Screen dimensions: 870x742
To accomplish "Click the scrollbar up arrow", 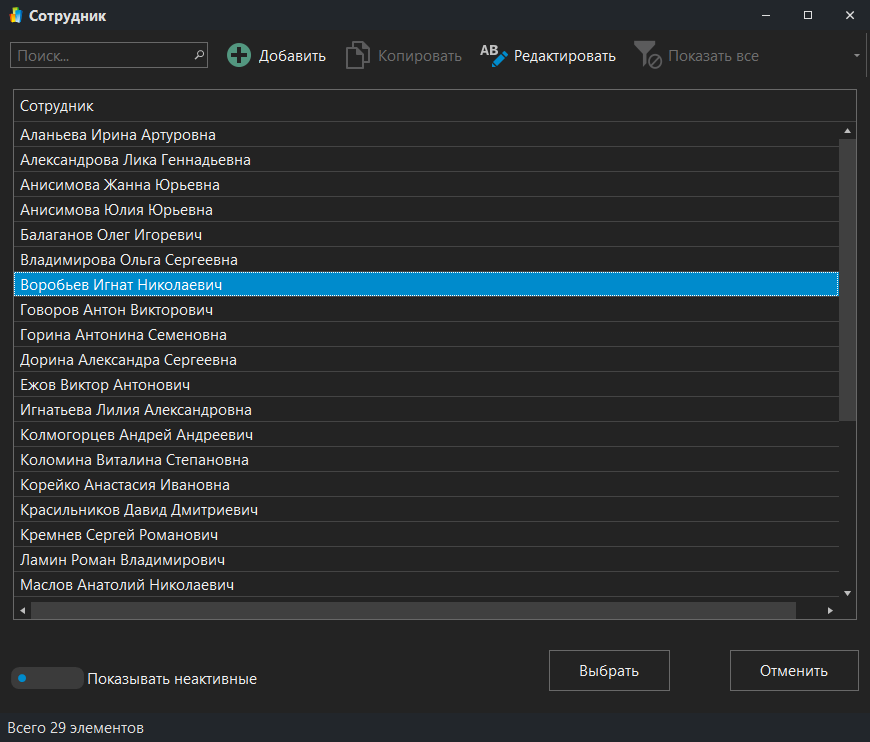I will click(x=847, y=129).
